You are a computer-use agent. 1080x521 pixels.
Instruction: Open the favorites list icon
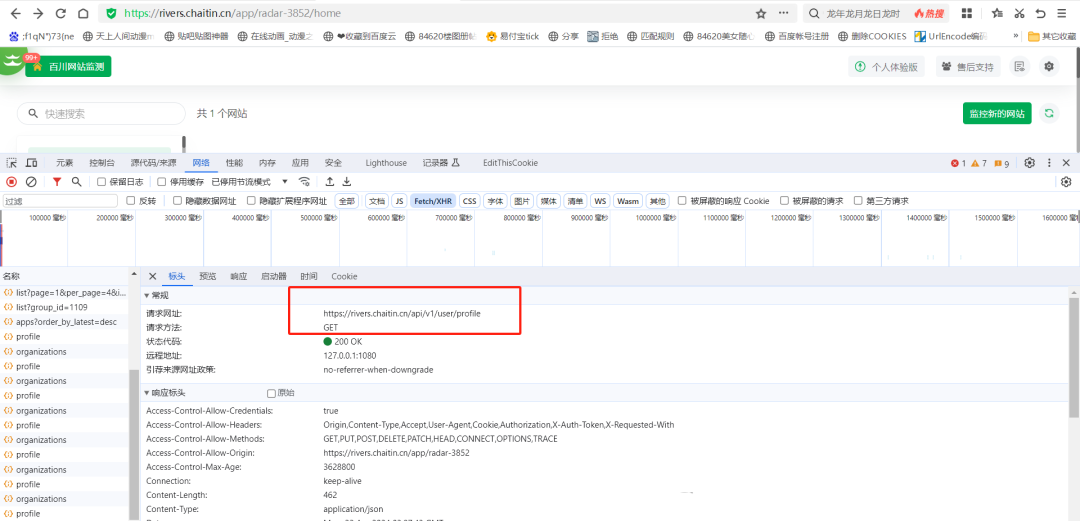pyautogui.click(x=997, y=13)
